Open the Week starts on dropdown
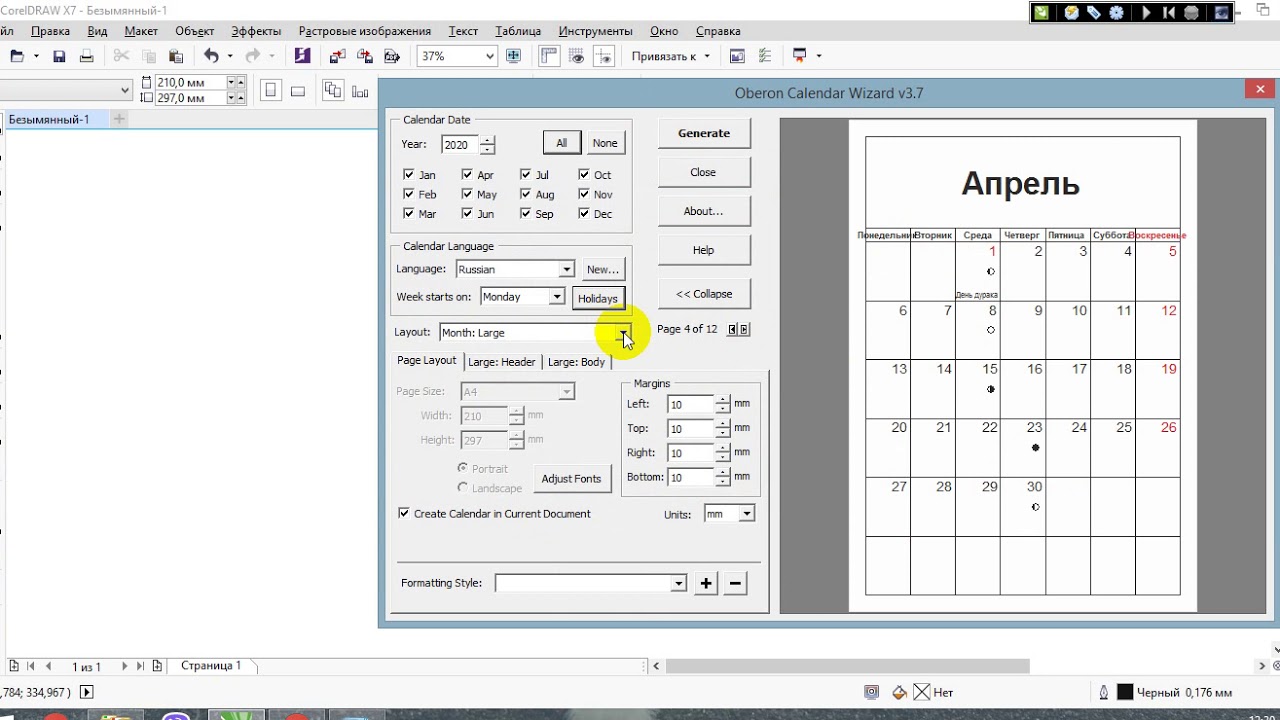This screenshot has width=1280, height=720. tap(557, 297)
